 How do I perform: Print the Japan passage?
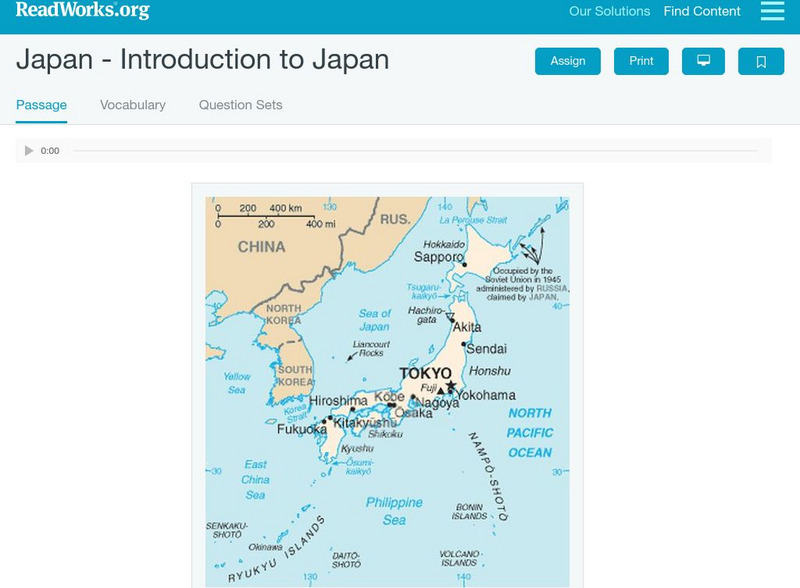(x=641, y=61)
